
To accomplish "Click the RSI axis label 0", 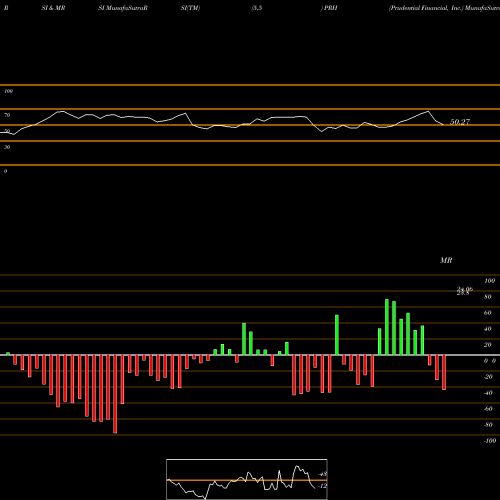I will click(5, 171).
